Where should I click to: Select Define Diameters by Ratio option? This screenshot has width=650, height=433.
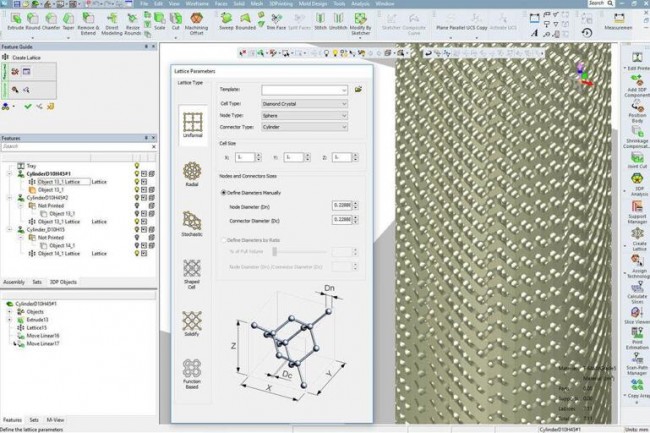(222, 241)
